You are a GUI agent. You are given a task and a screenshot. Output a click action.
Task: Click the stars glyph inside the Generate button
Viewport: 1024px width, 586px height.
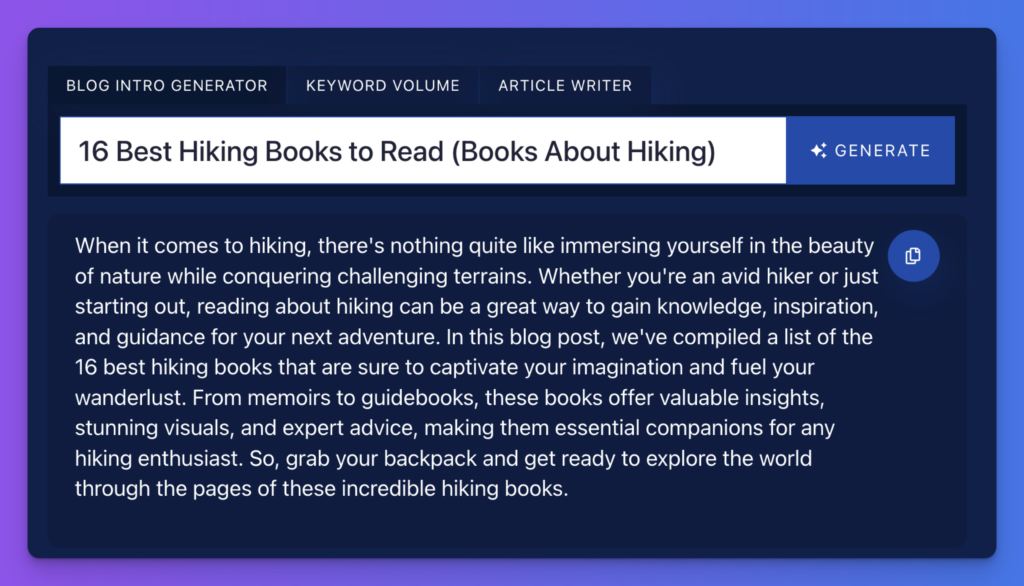click(818, 150)
